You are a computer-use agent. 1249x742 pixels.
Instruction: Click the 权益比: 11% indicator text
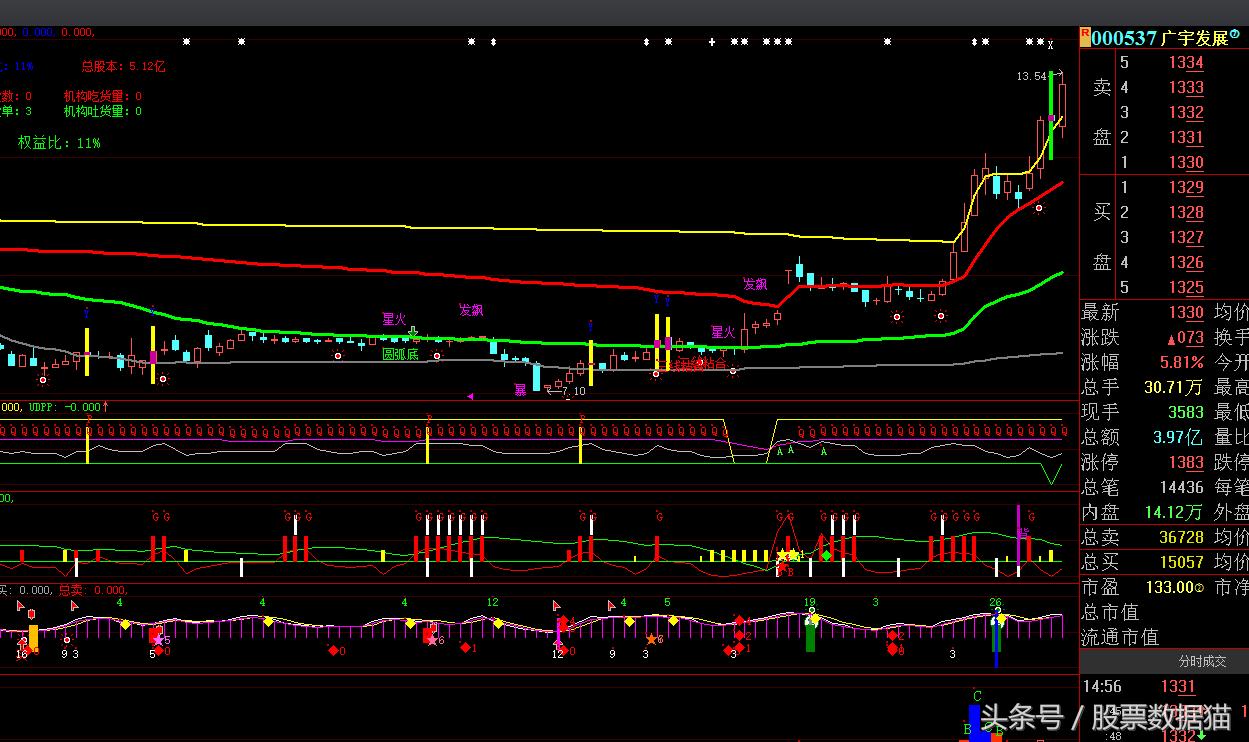click(x=59, y=143)
